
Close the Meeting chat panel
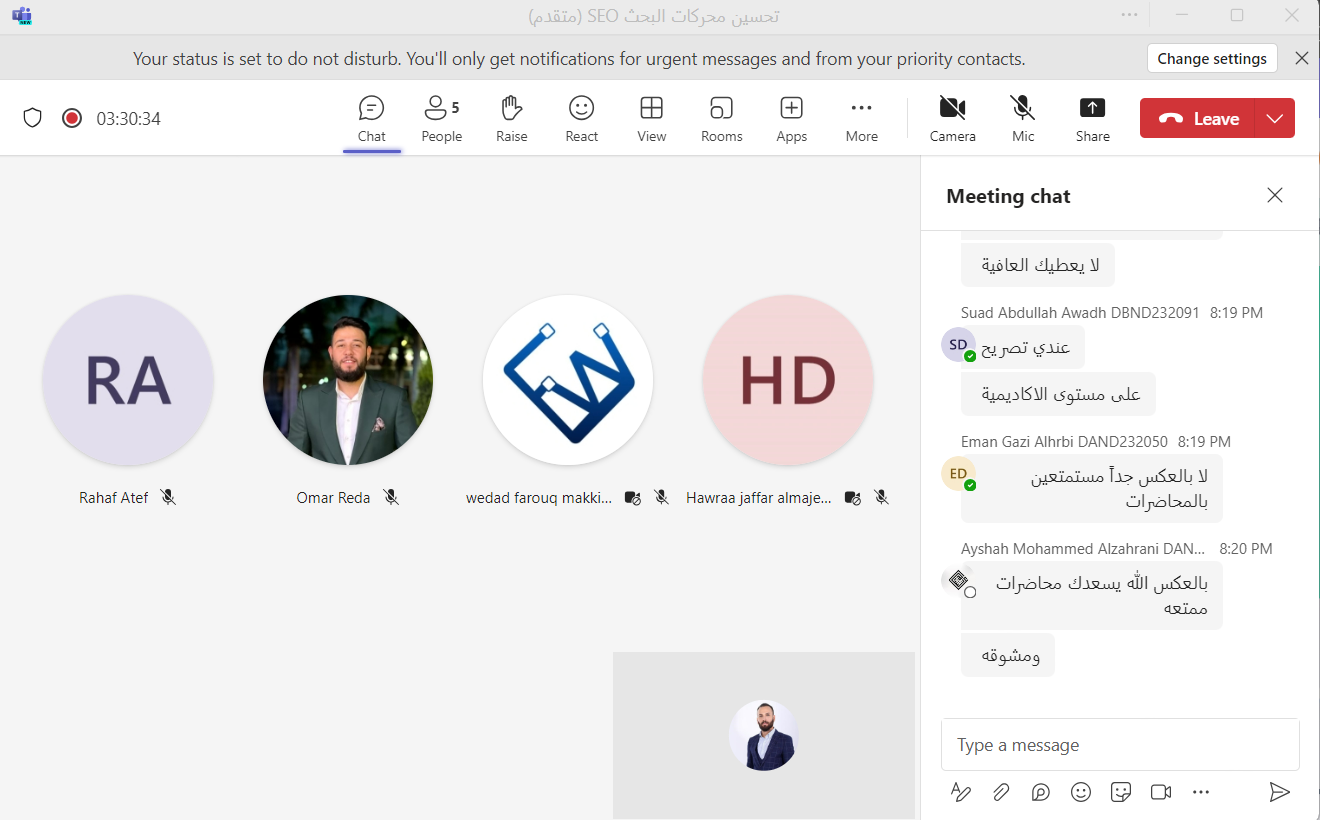click(x=1275, y=195)
